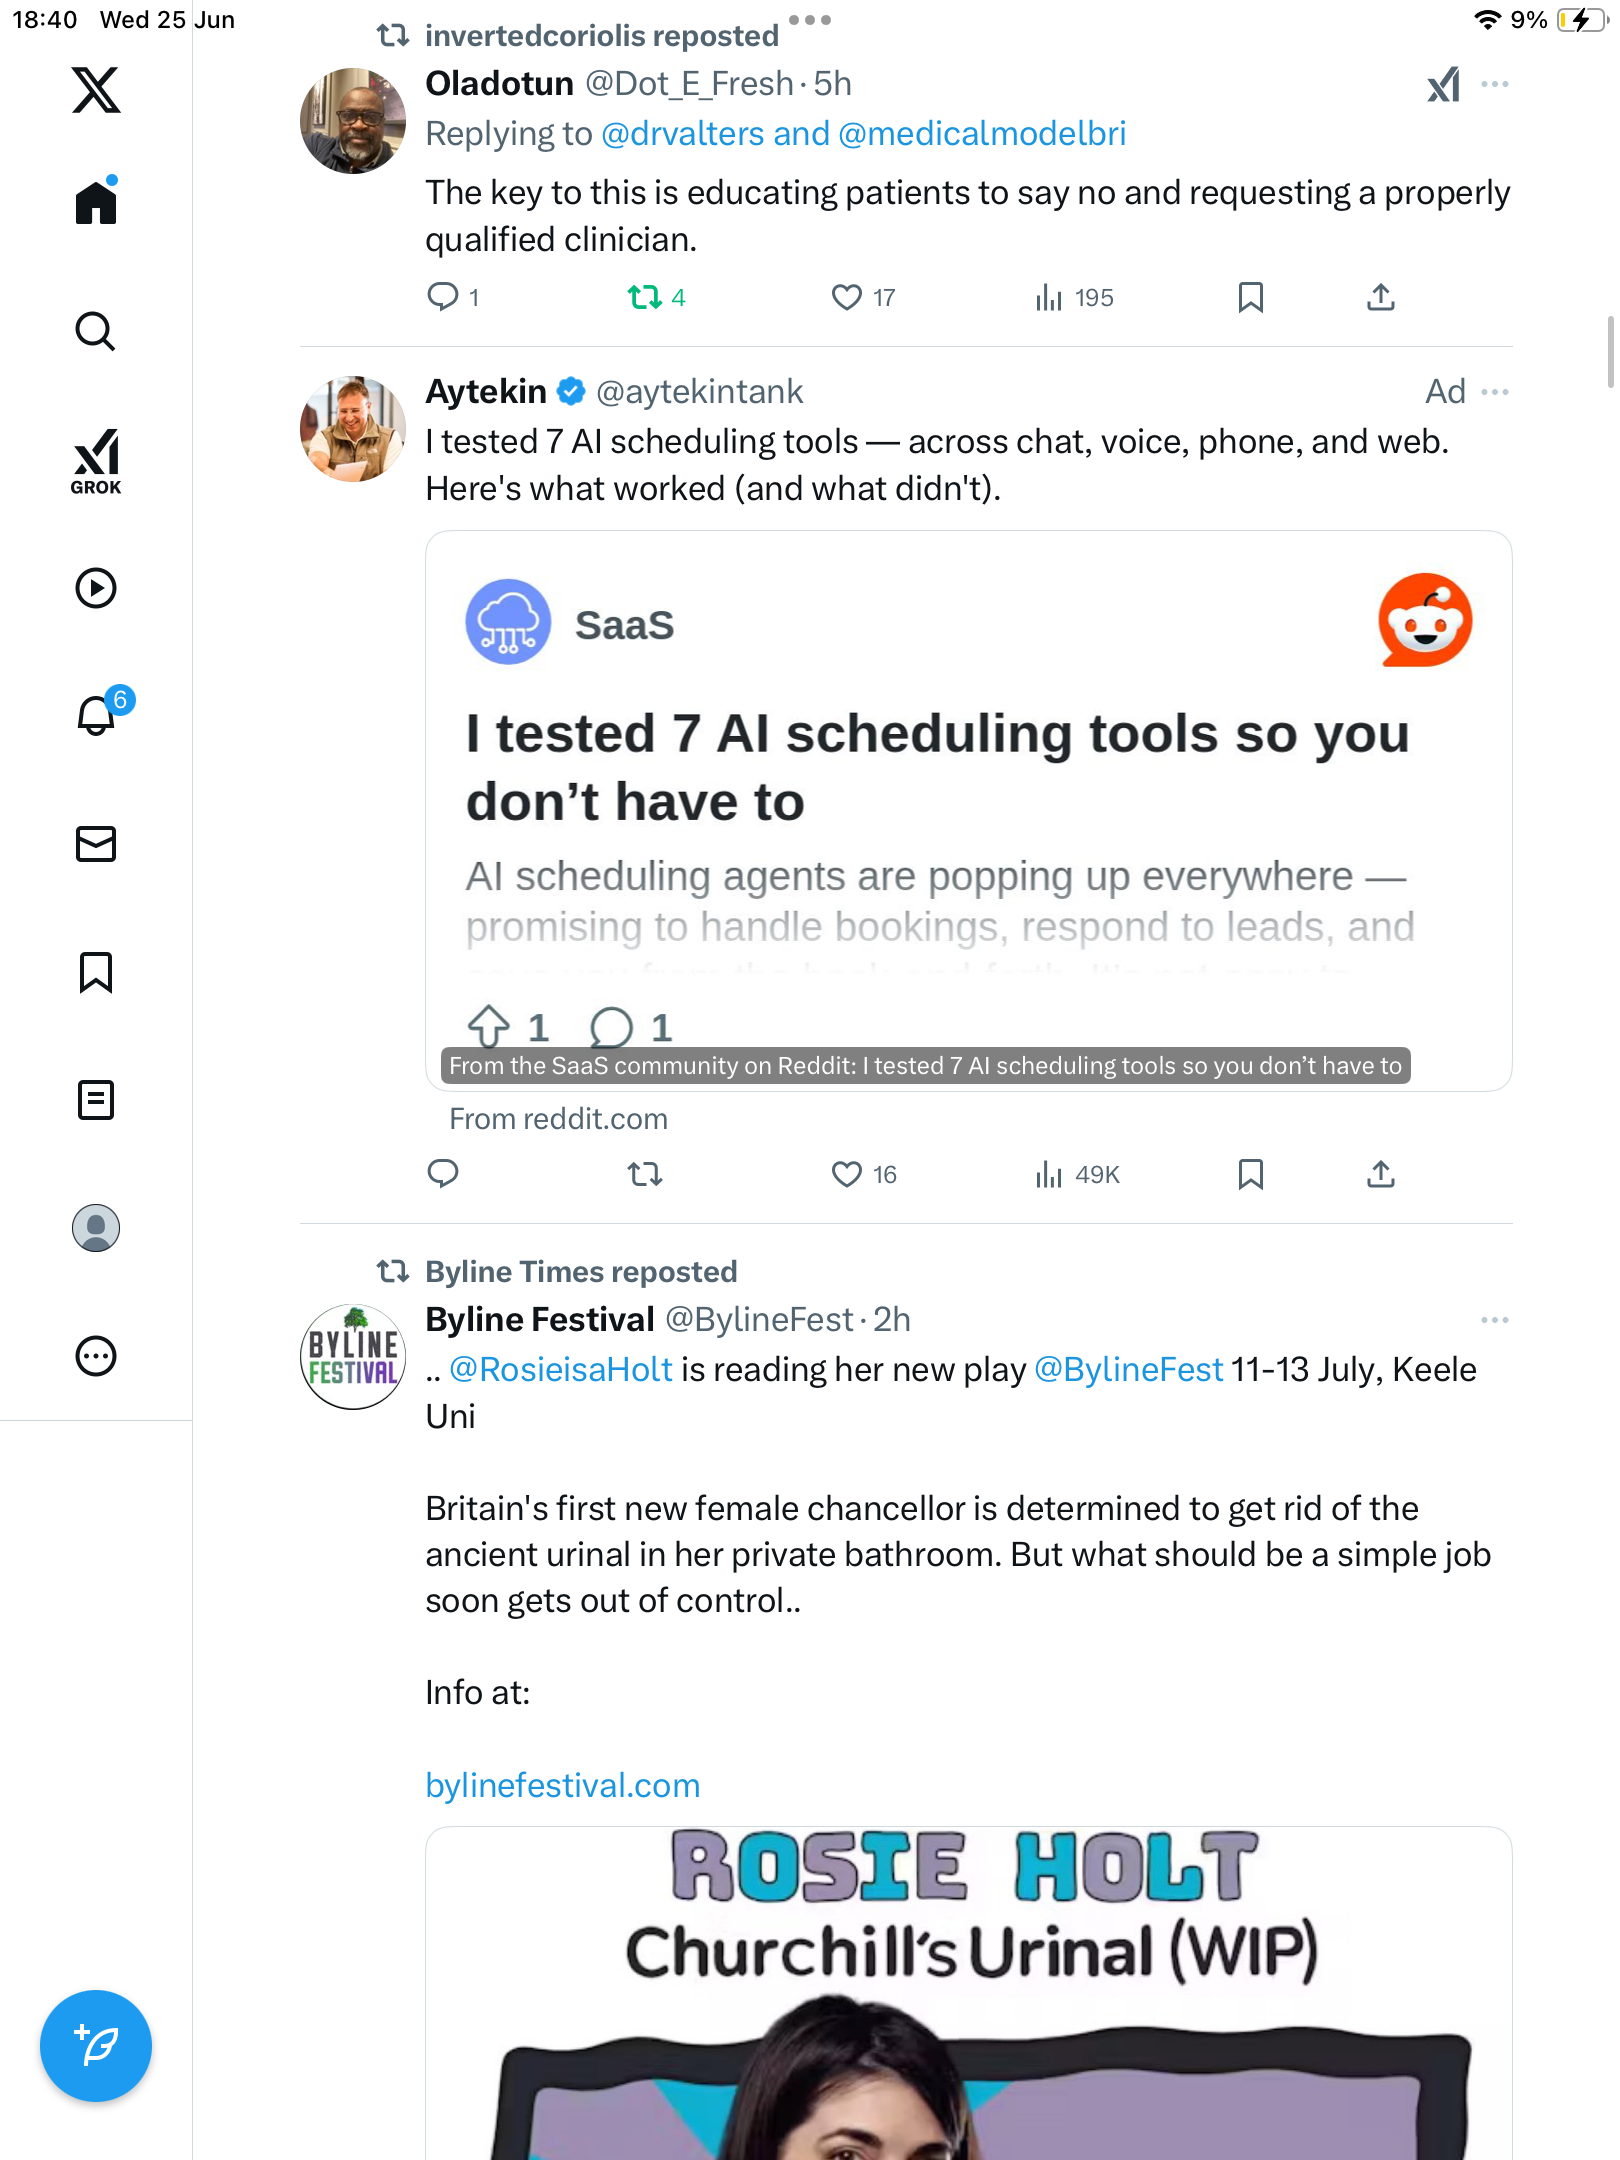This screenshot has height=2160, width=1620.
Task: Tap the compose new post button
Action: 96,2046
